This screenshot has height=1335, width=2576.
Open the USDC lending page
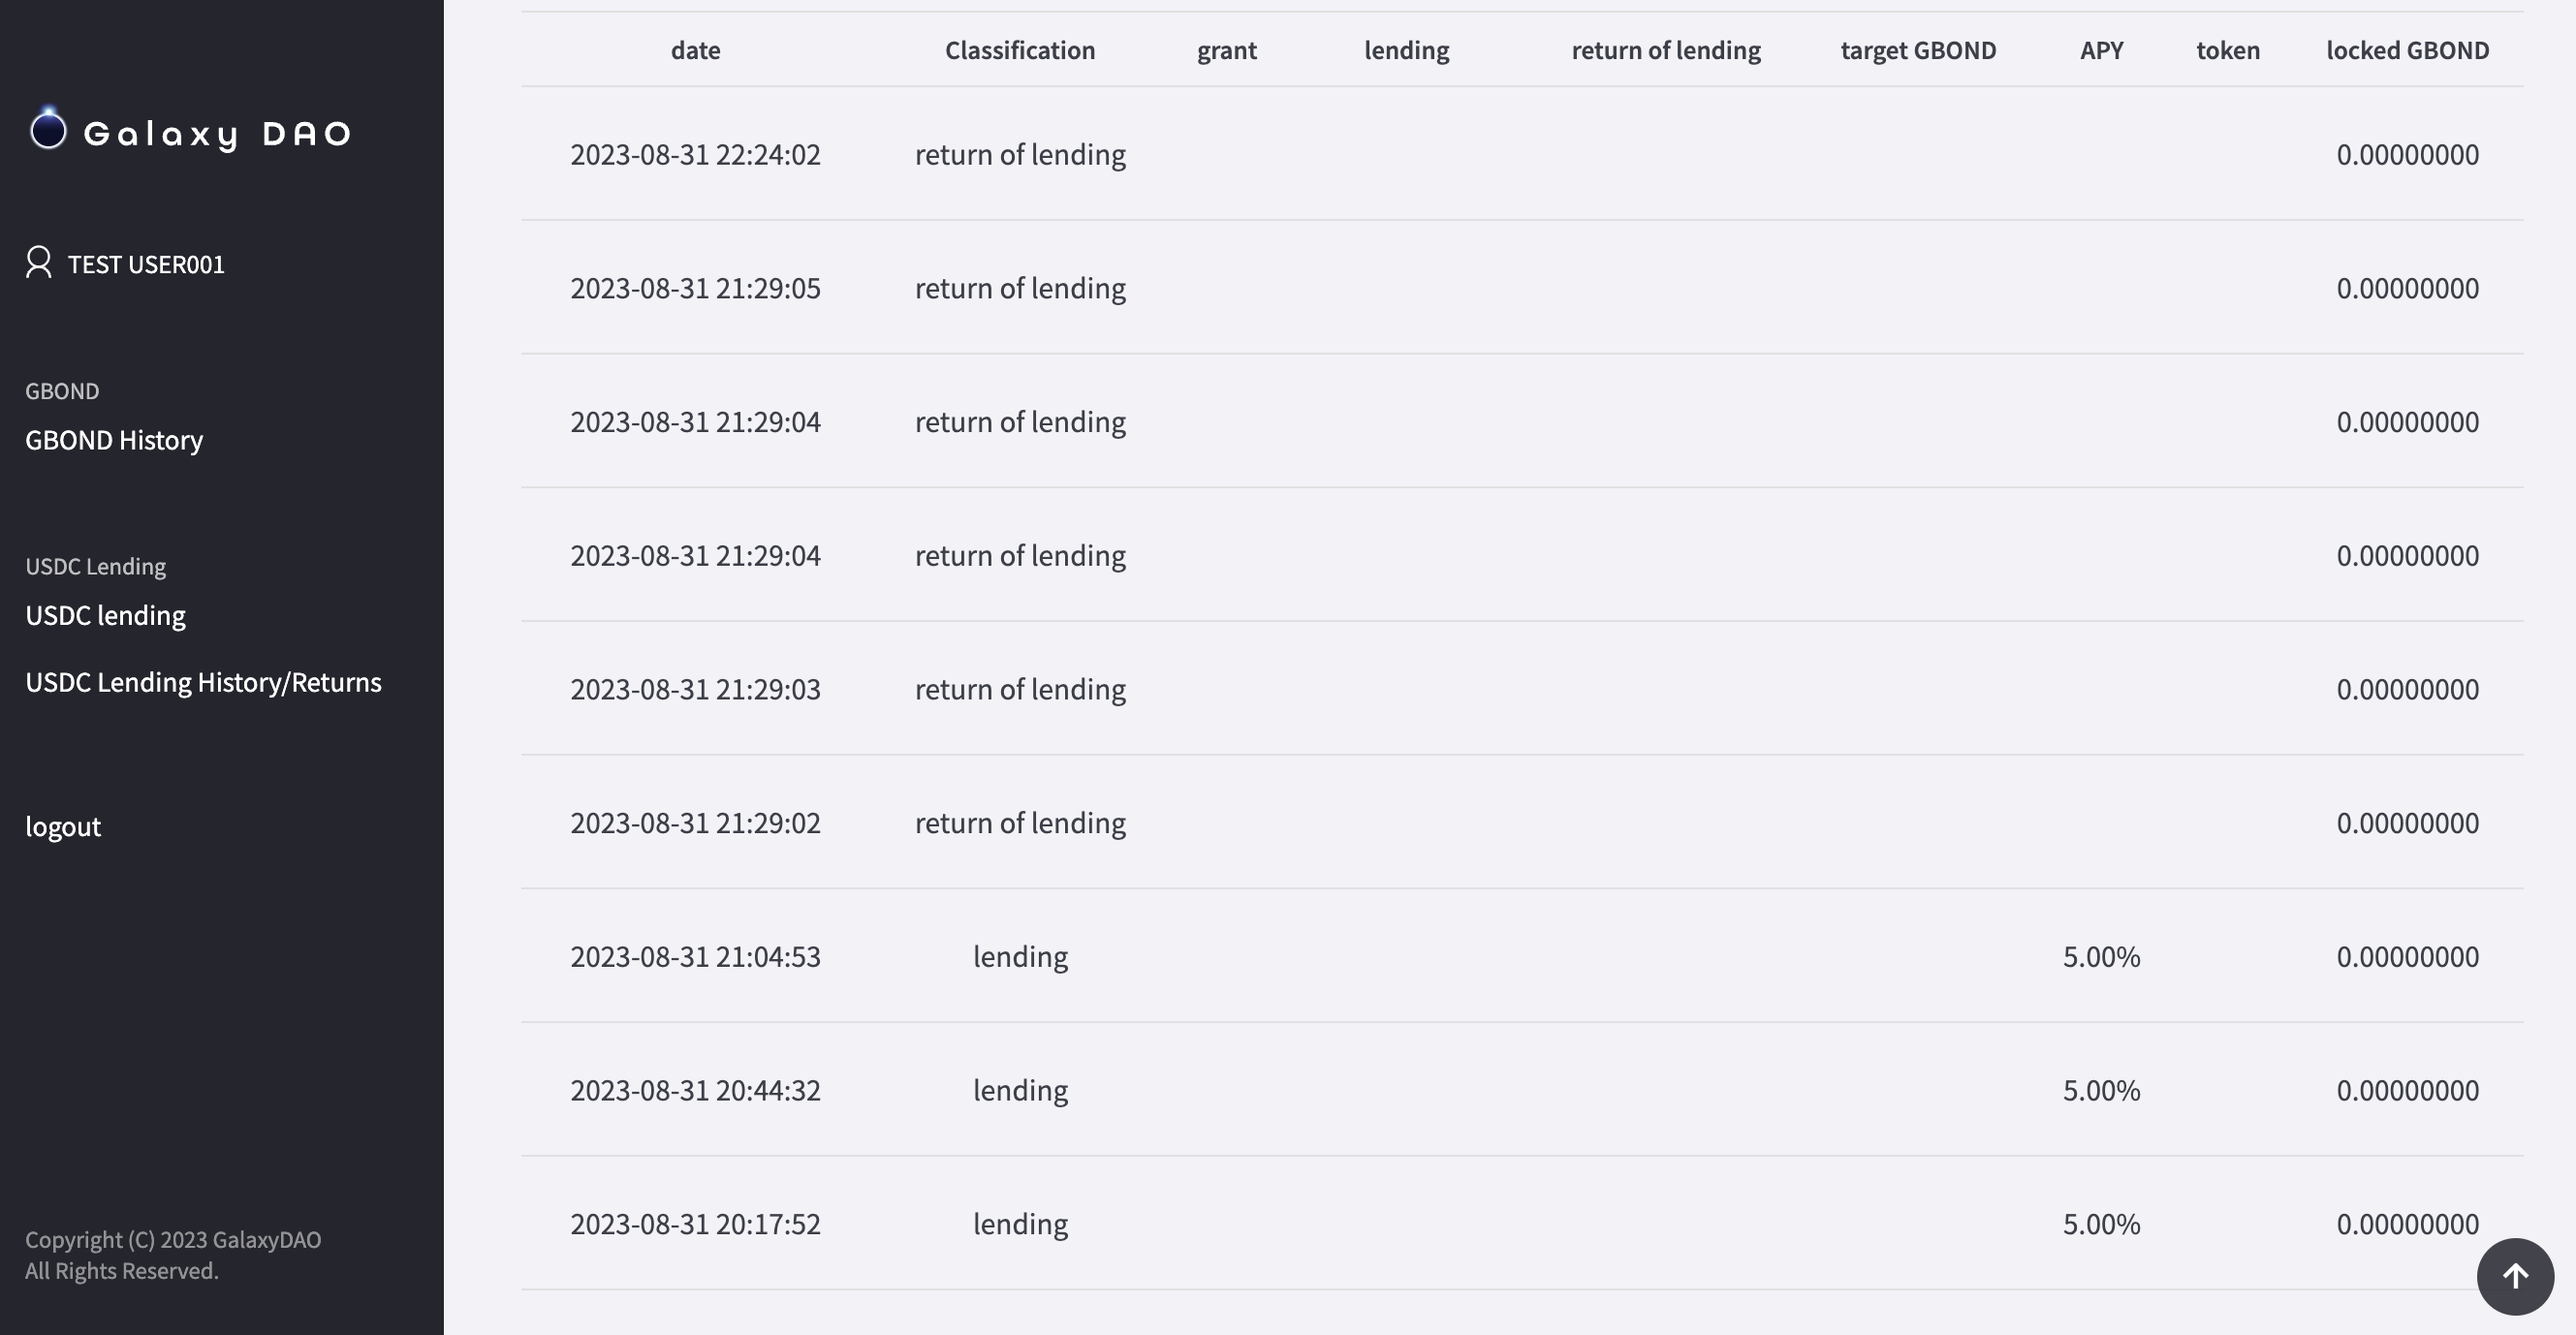[105, 615]
